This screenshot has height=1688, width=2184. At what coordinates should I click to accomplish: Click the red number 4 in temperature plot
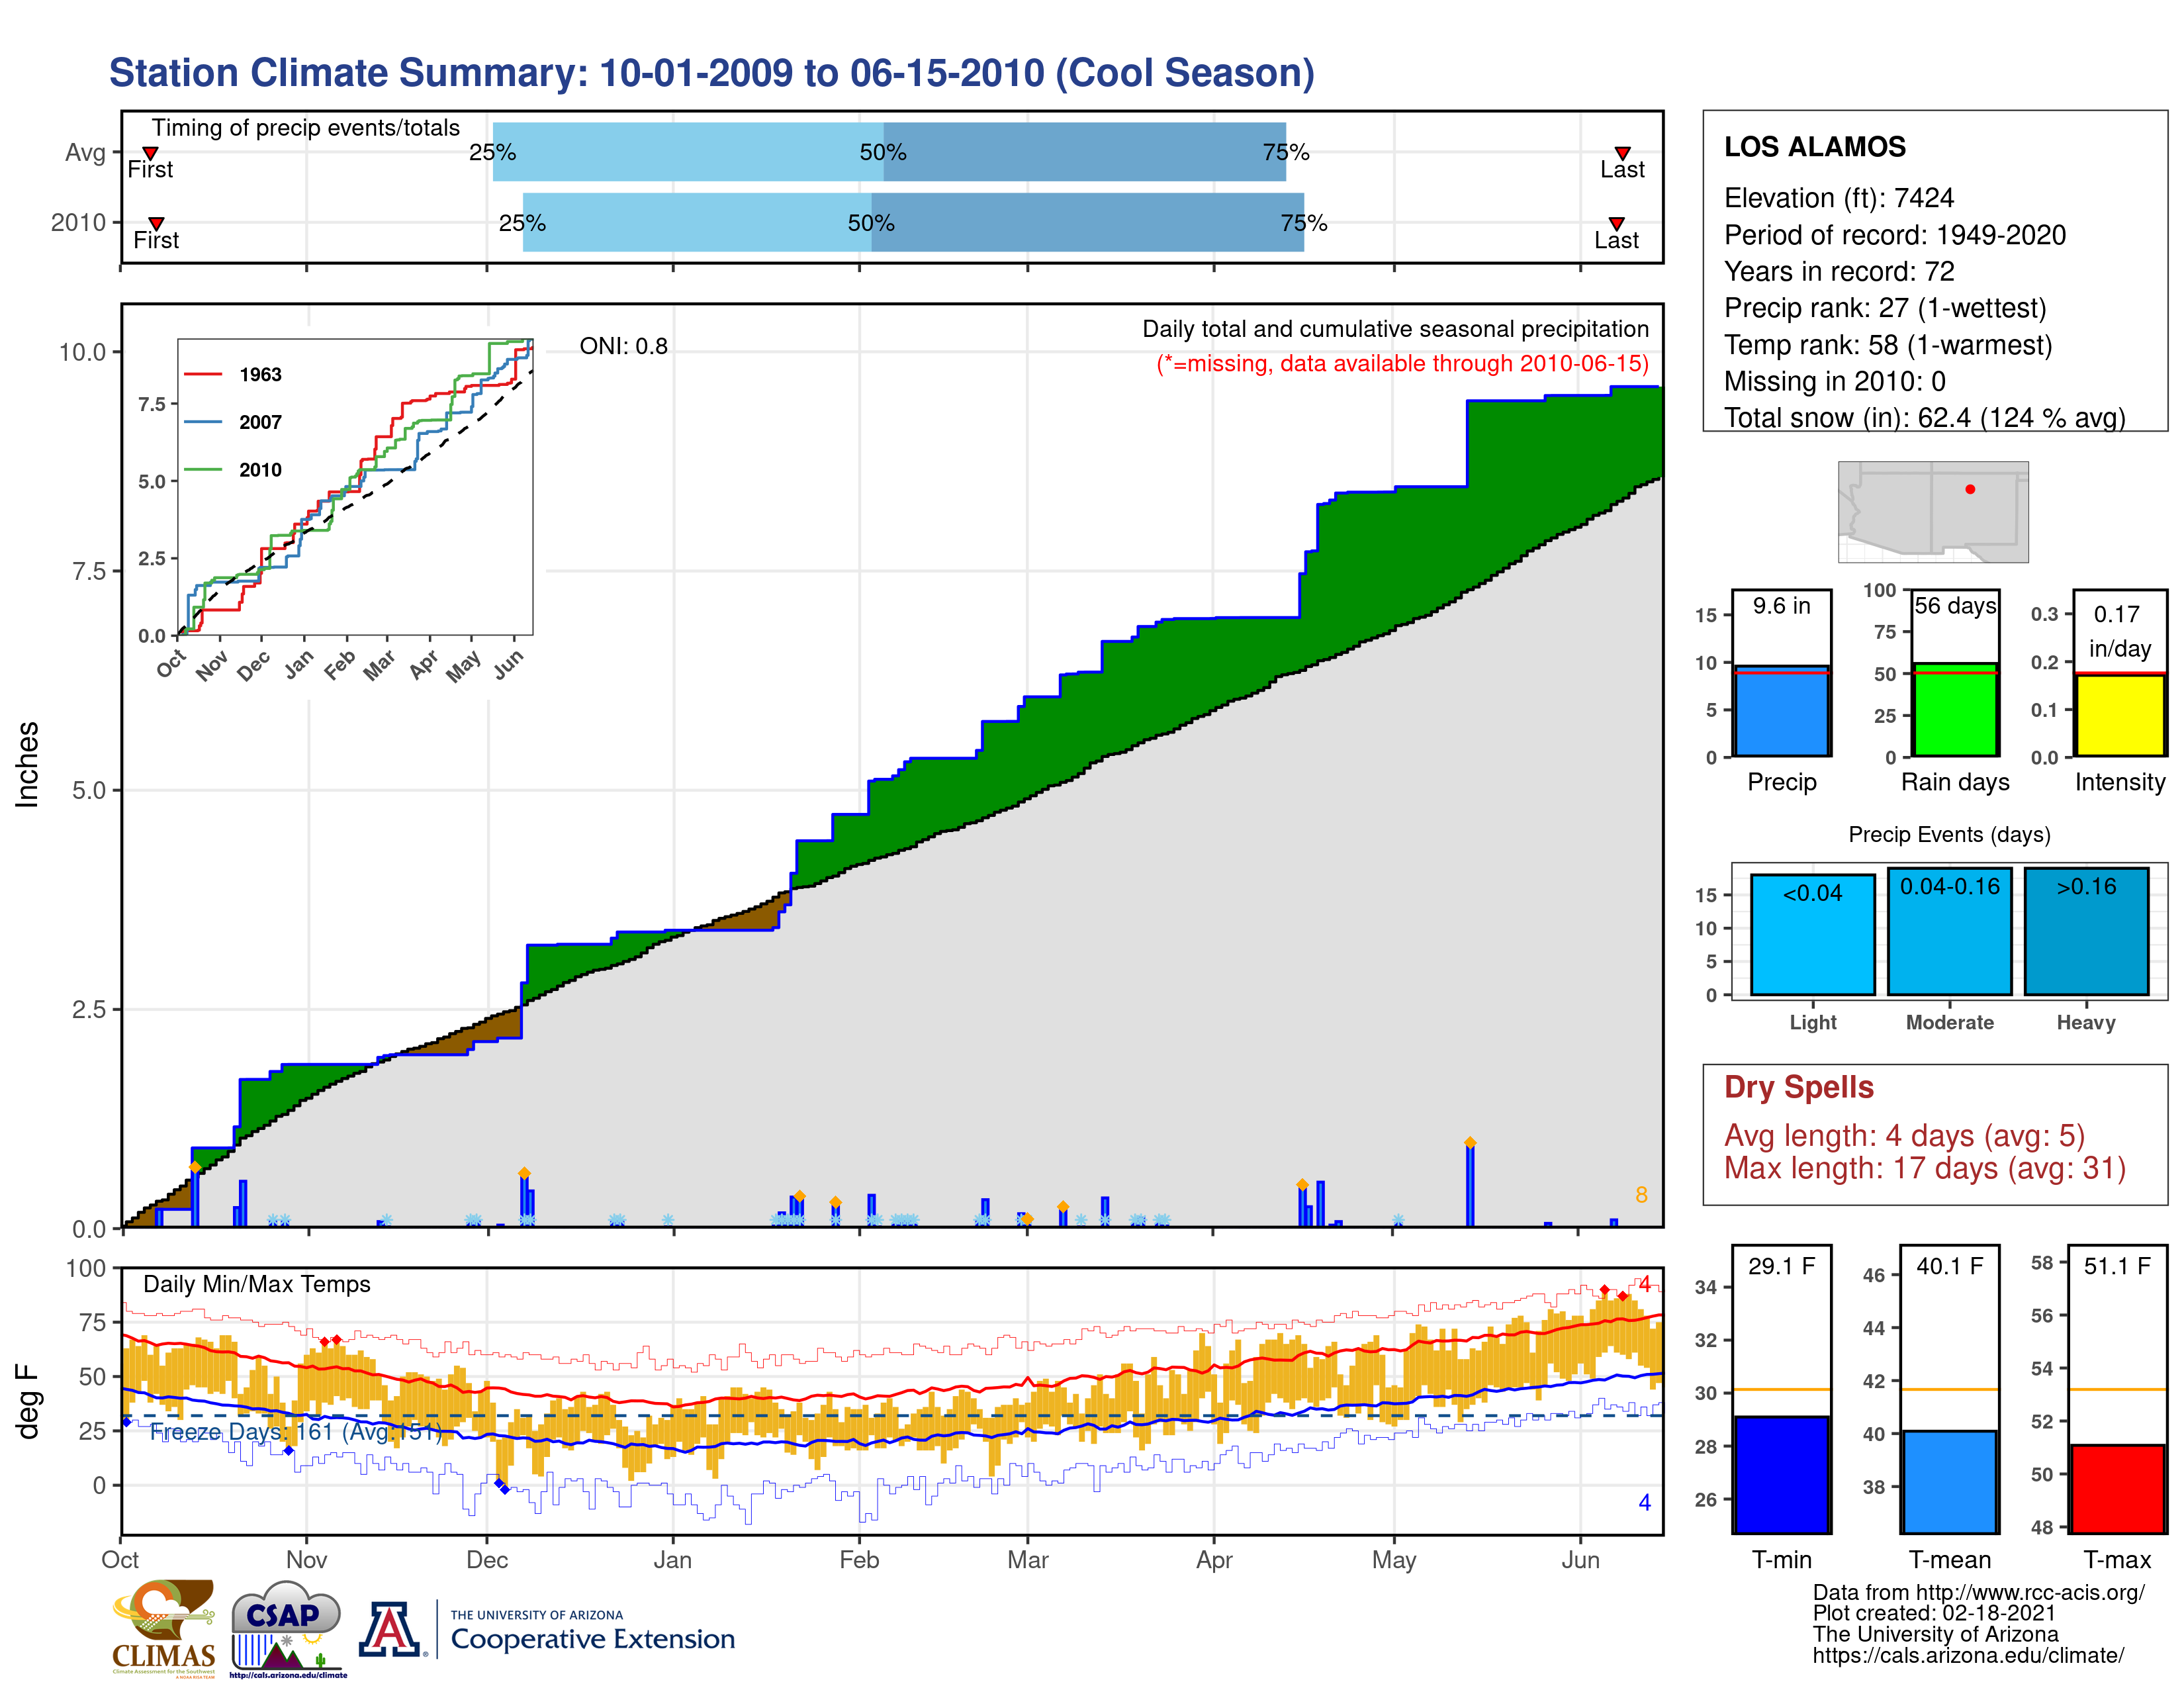point(1644,1284)
